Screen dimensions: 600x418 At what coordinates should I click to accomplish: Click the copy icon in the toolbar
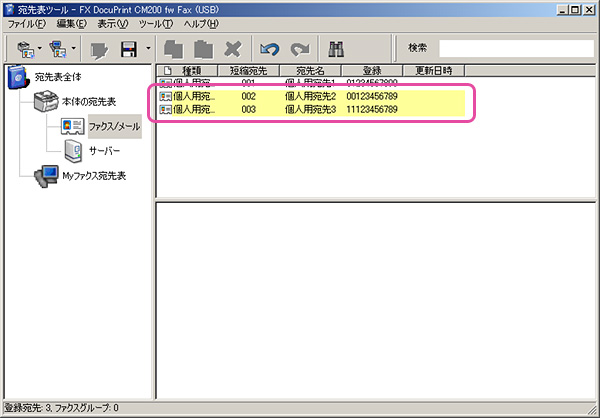[x=174, y=48]
